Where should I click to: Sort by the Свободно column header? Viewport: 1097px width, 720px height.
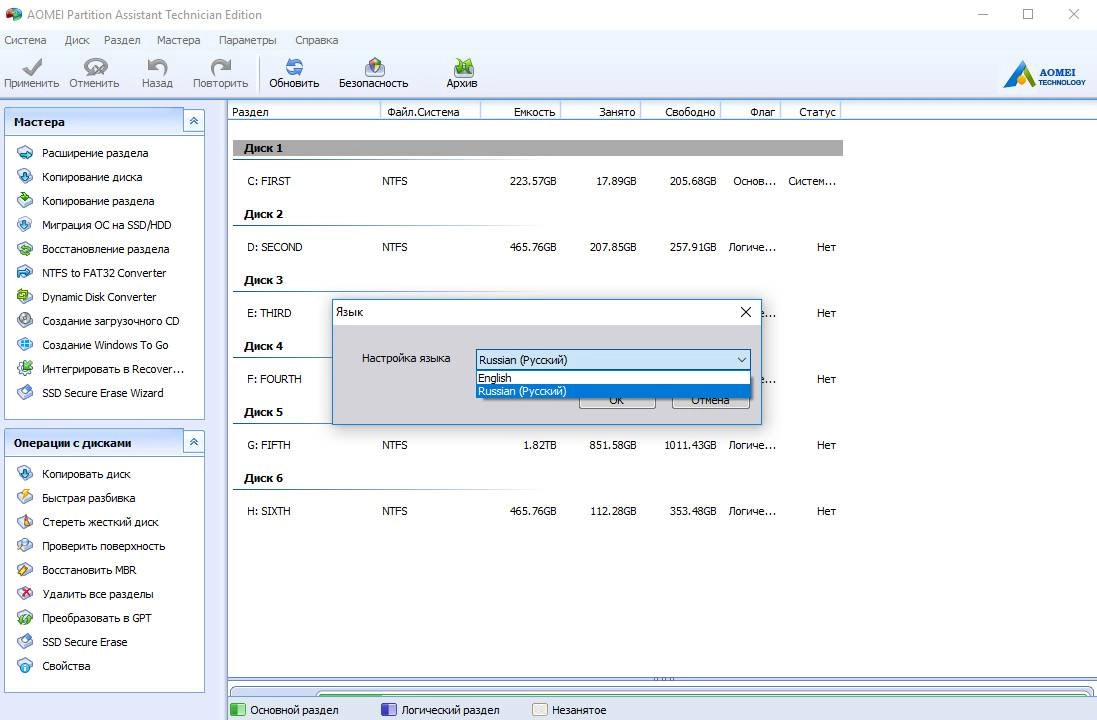(681, 112)
